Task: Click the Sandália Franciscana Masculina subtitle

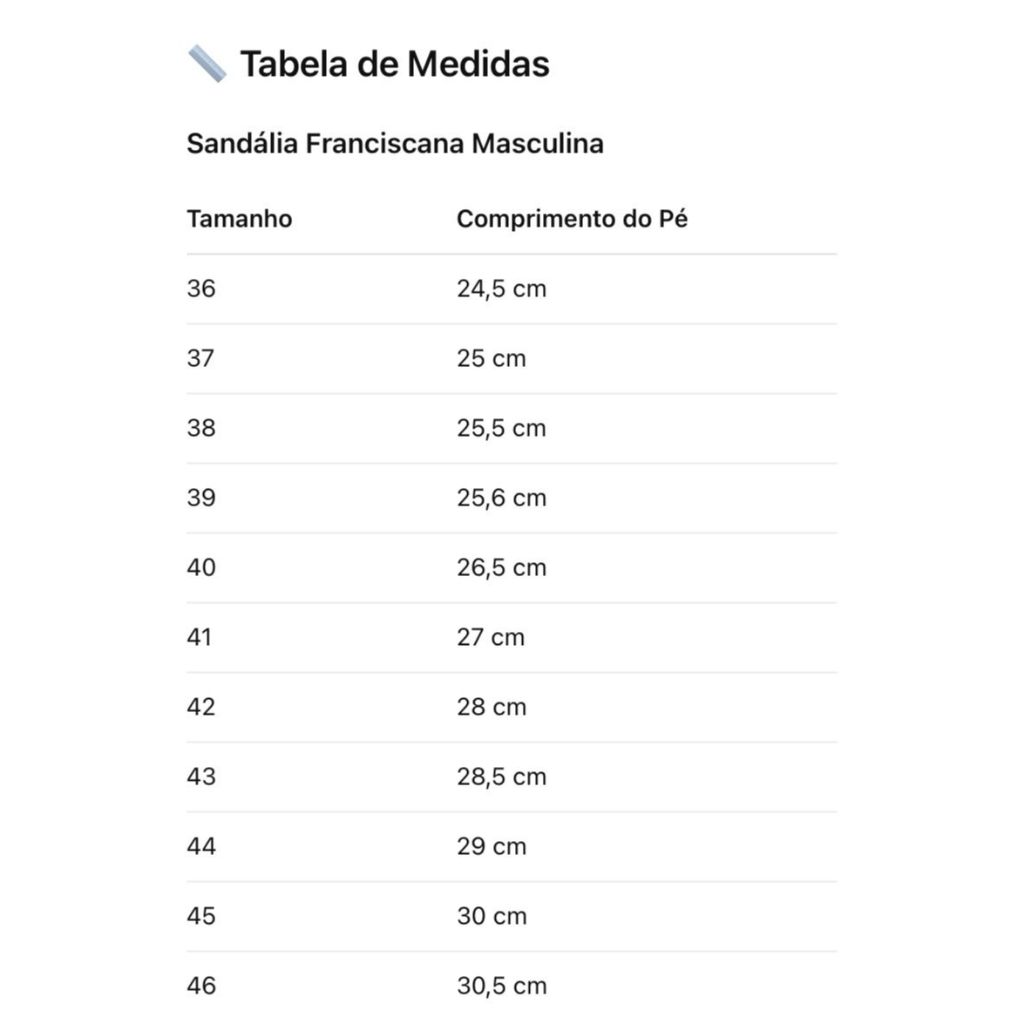Action: pos(395,144)
